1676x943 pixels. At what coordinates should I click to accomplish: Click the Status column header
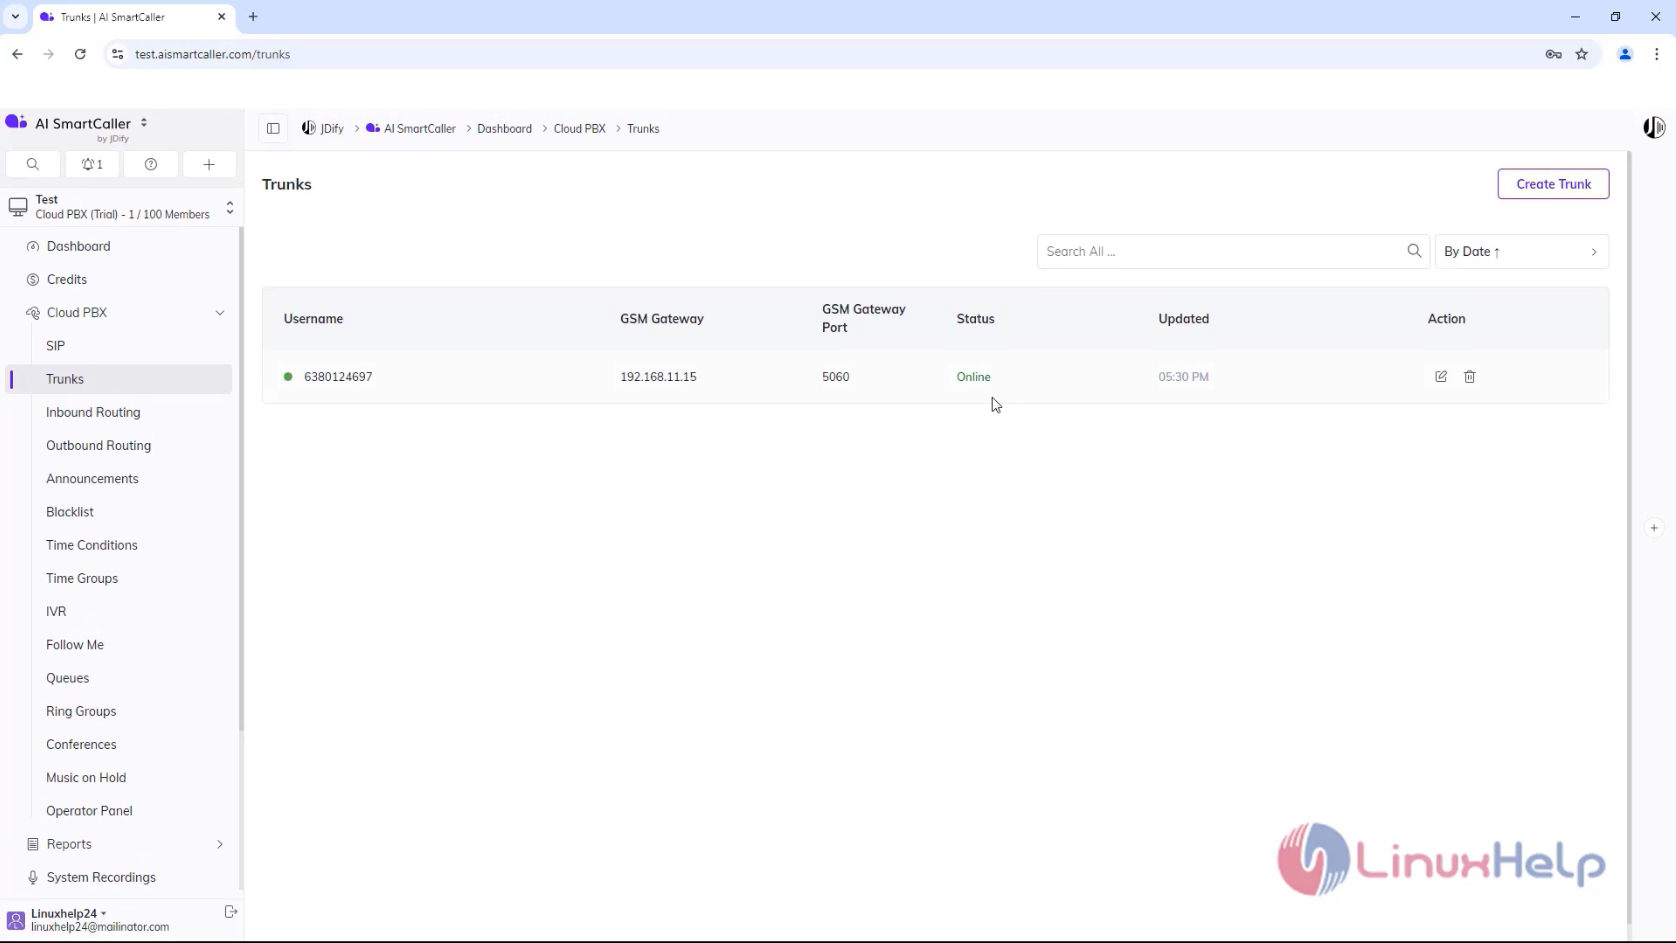click(x=975, y=319)
